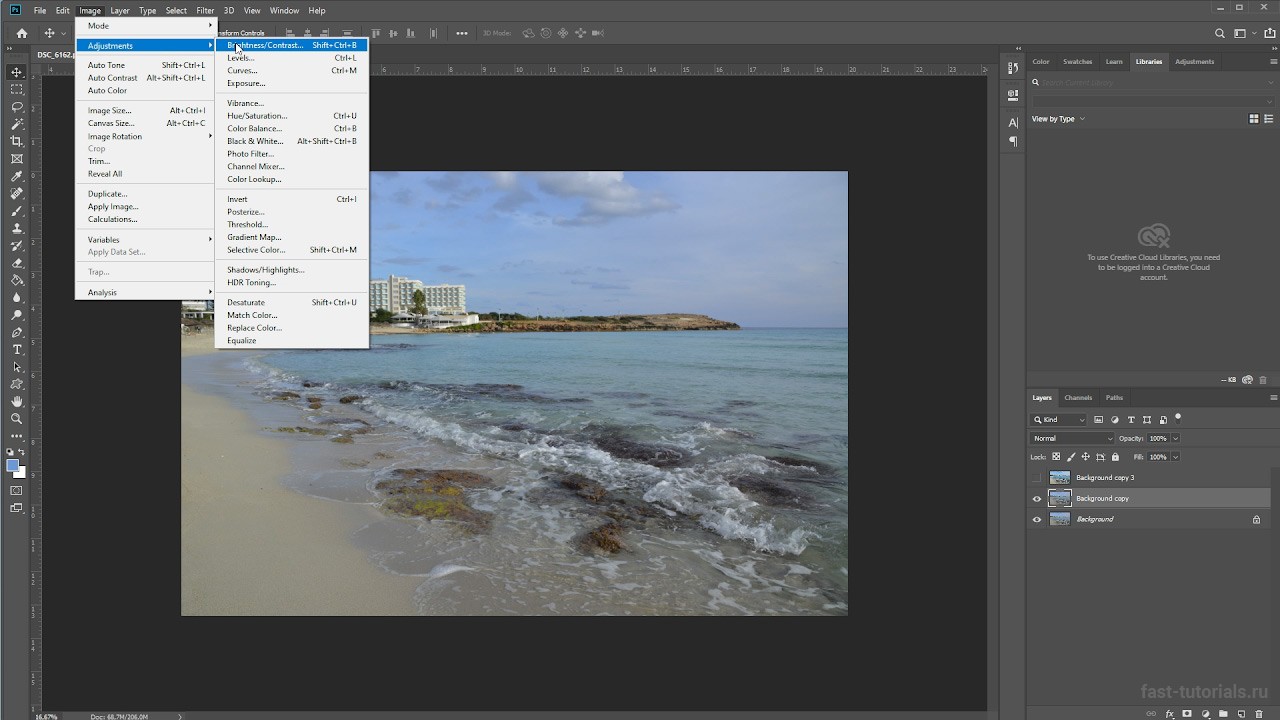Click the foreground color swatch
This screenshot has width=1280, height=720.
[13, 466]
